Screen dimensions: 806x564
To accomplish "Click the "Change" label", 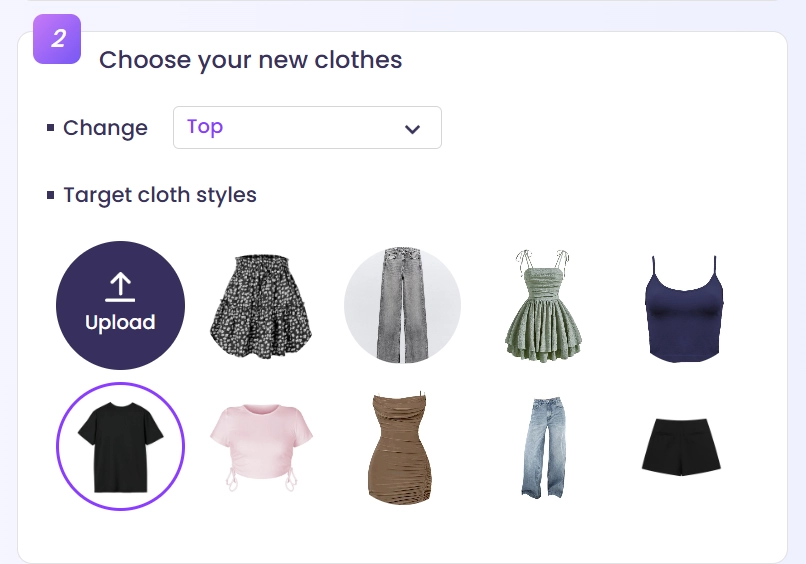I will click(105, 128).
